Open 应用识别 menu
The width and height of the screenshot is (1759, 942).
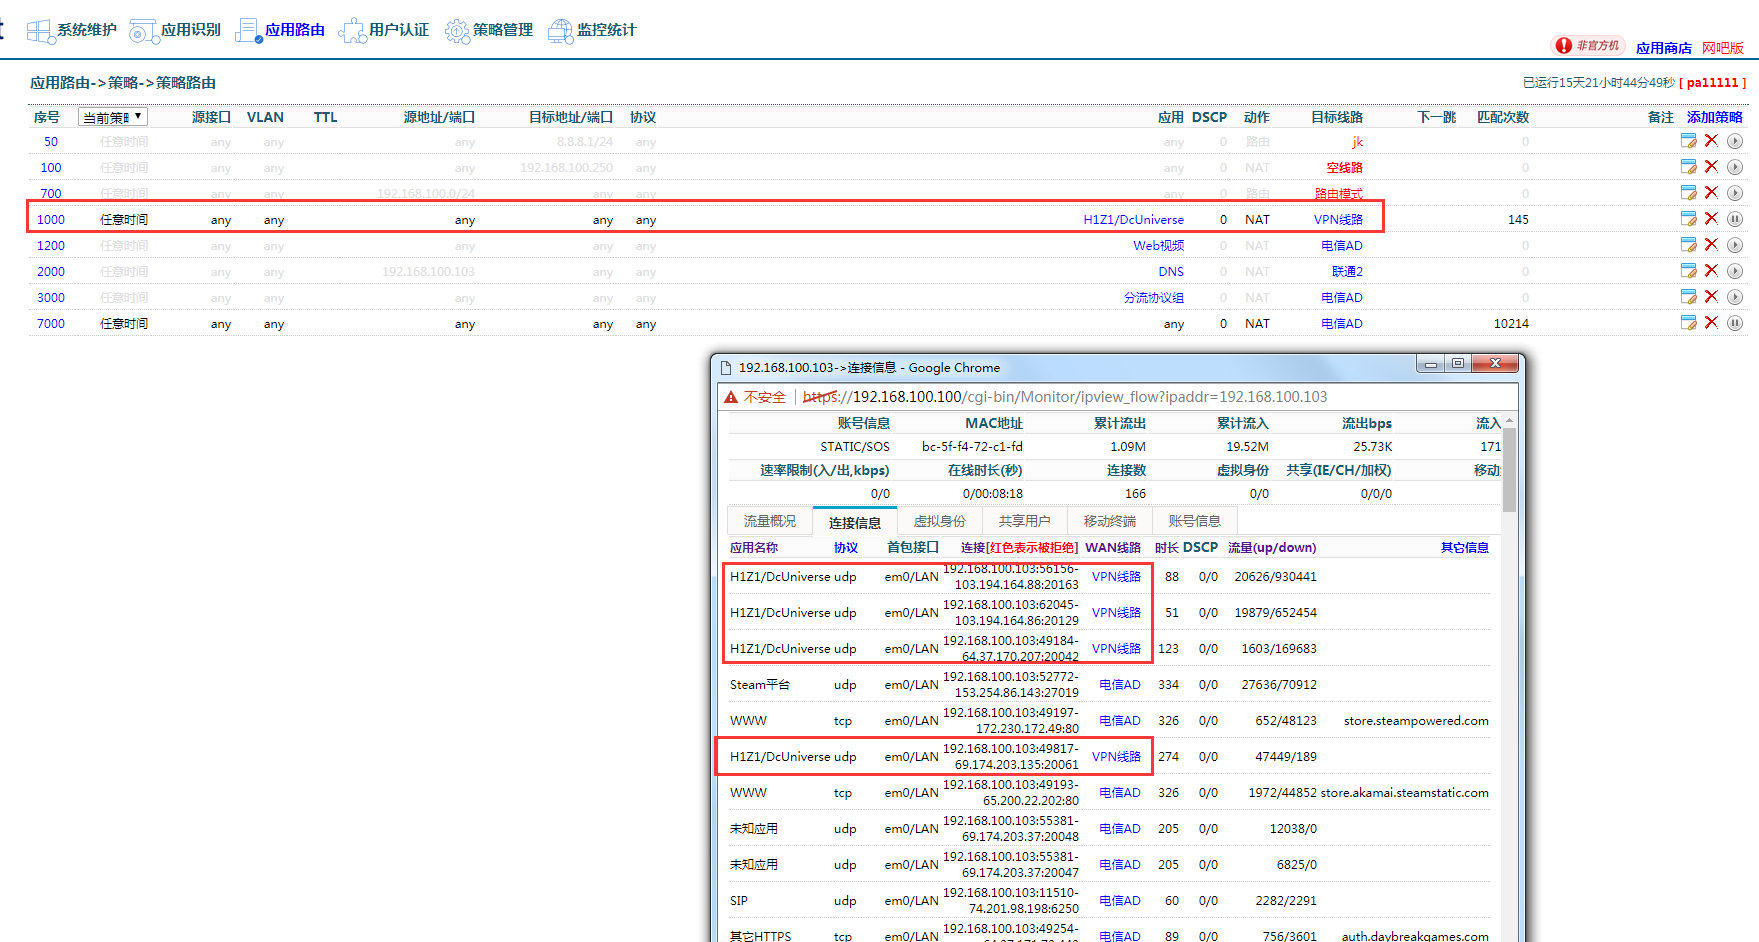tap(175, 30)
